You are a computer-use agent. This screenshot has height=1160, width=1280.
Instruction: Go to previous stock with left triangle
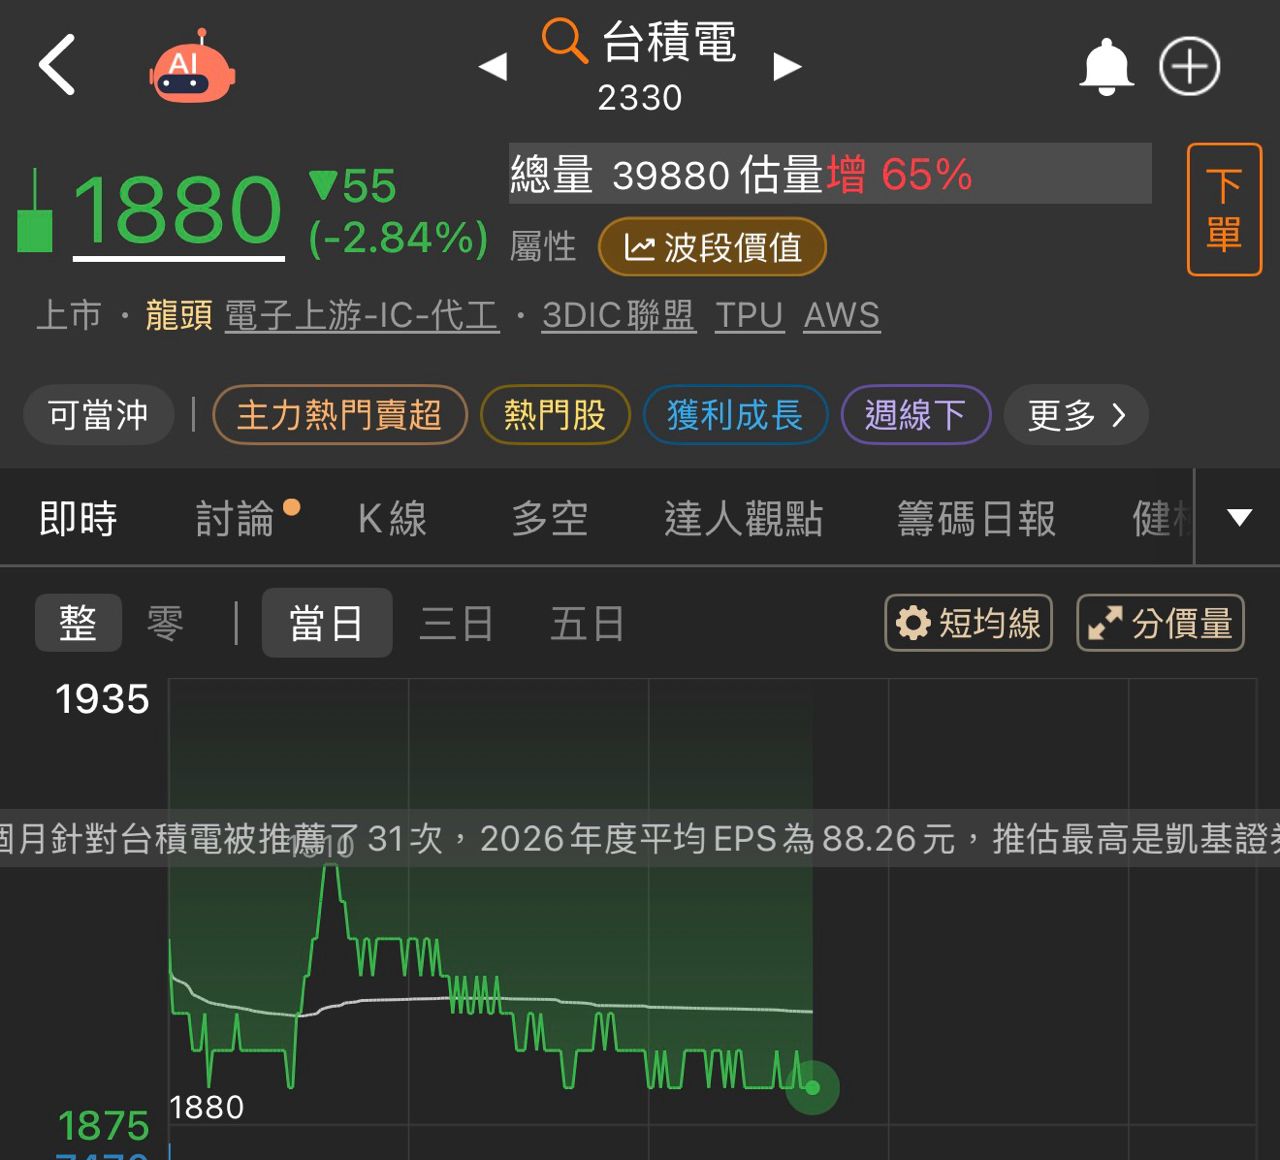click(493, 67)
